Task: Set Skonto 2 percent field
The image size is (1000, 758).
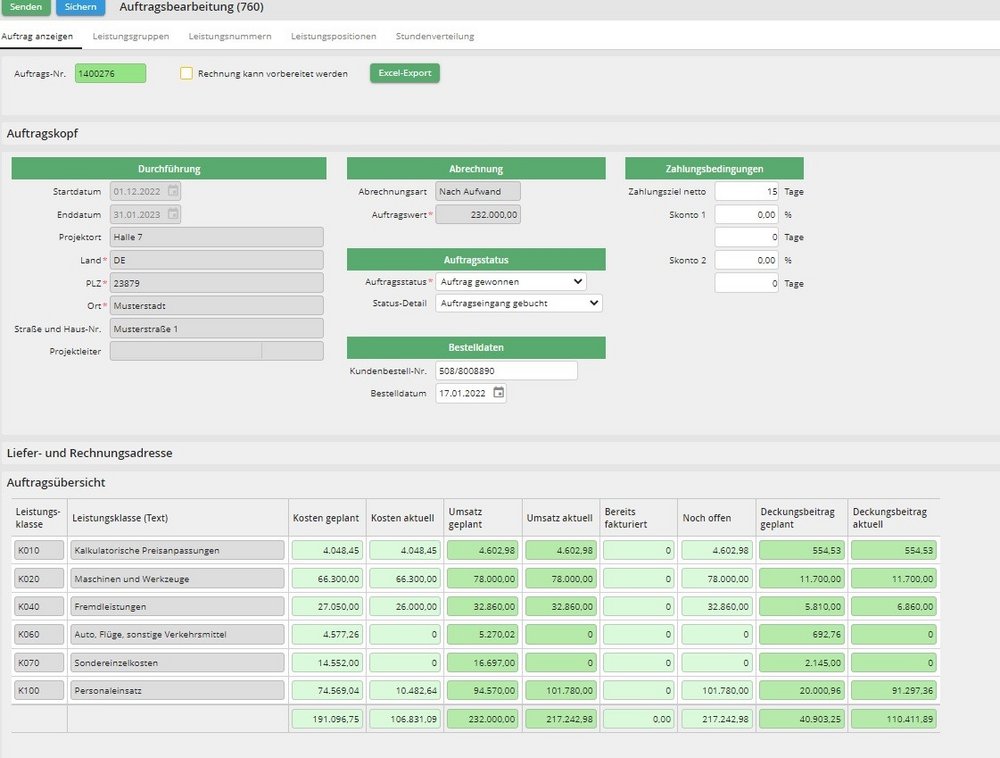Action: (746, 260)
